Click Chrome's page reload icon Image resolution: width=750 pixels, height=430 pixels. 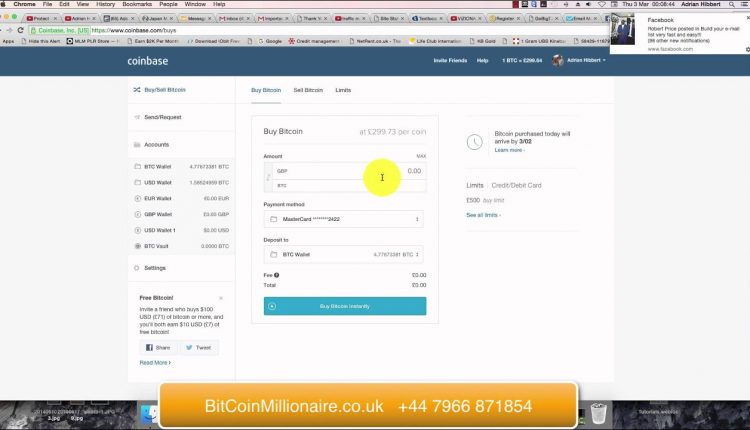[x=21, y=30]
